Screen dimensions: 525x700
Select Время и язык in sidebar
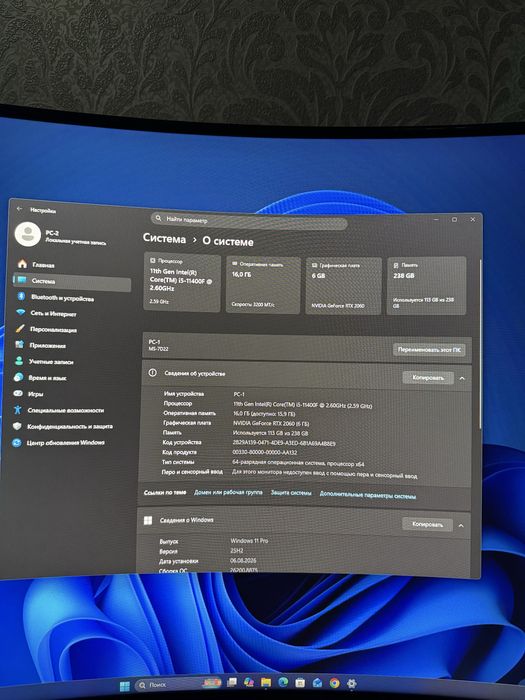(41, 378)
